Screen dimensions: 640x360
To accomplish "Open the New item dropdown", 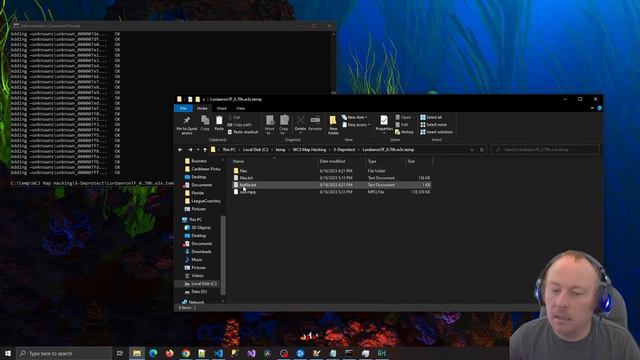I will (x=354, y=118).
